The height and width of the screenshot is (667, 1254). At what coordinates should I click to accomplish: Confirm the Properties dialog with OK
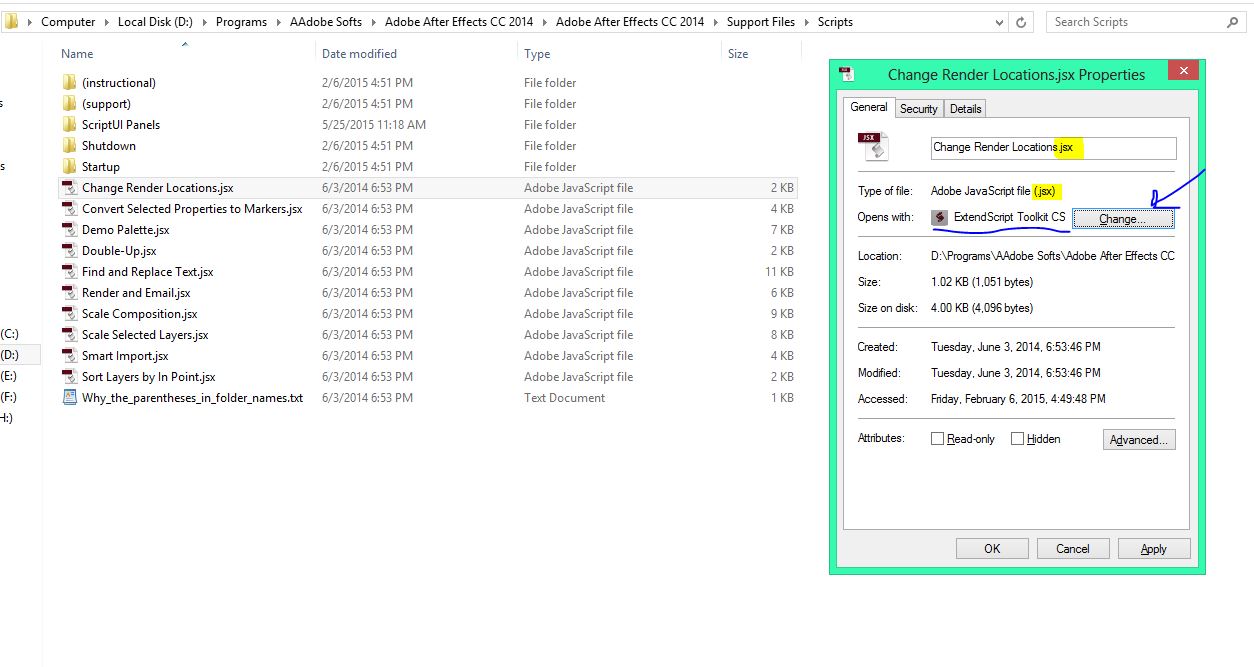click(x=992, y=548)
